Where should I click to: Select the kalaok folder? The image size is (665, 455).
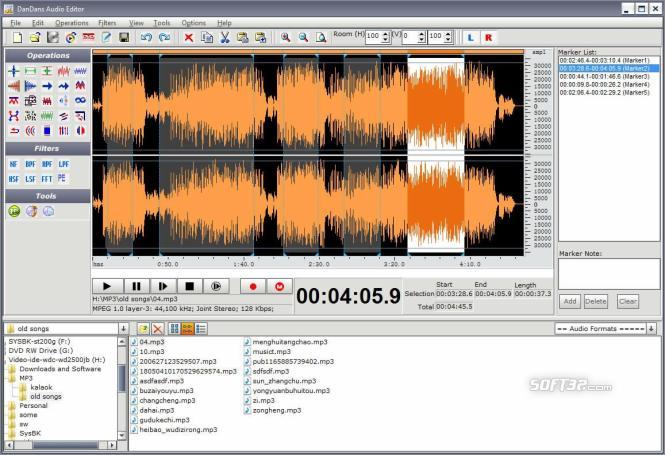click(41, 387)
